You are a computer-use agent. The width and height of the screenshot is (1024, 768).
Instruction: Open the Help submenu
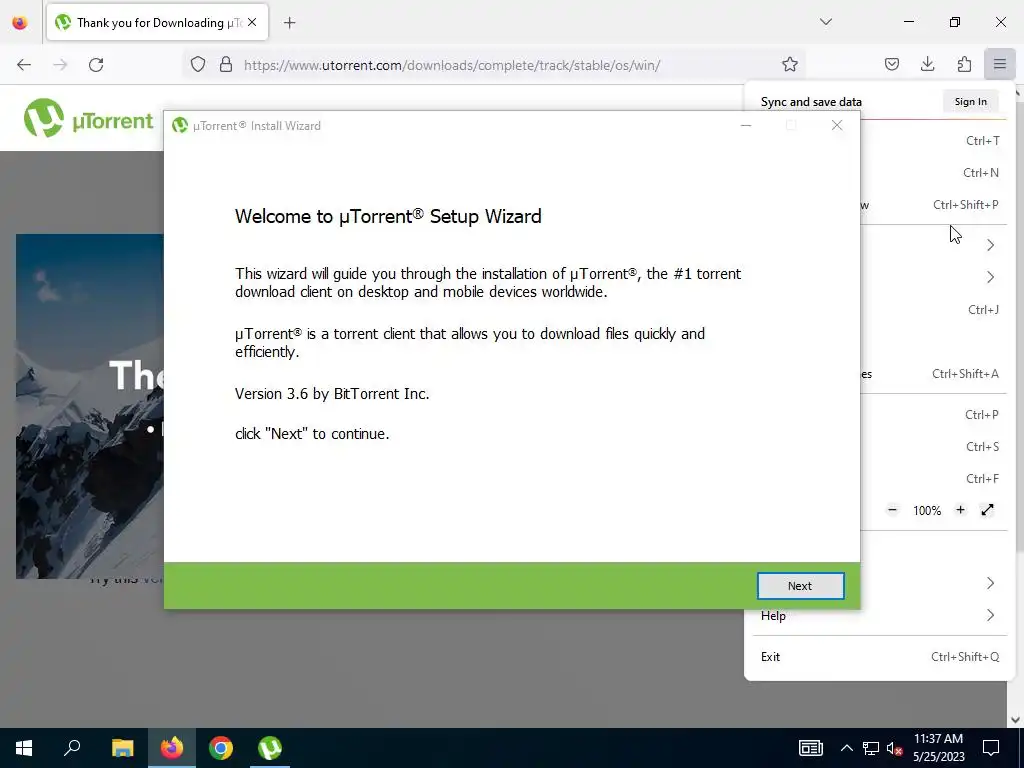point(878,615)
